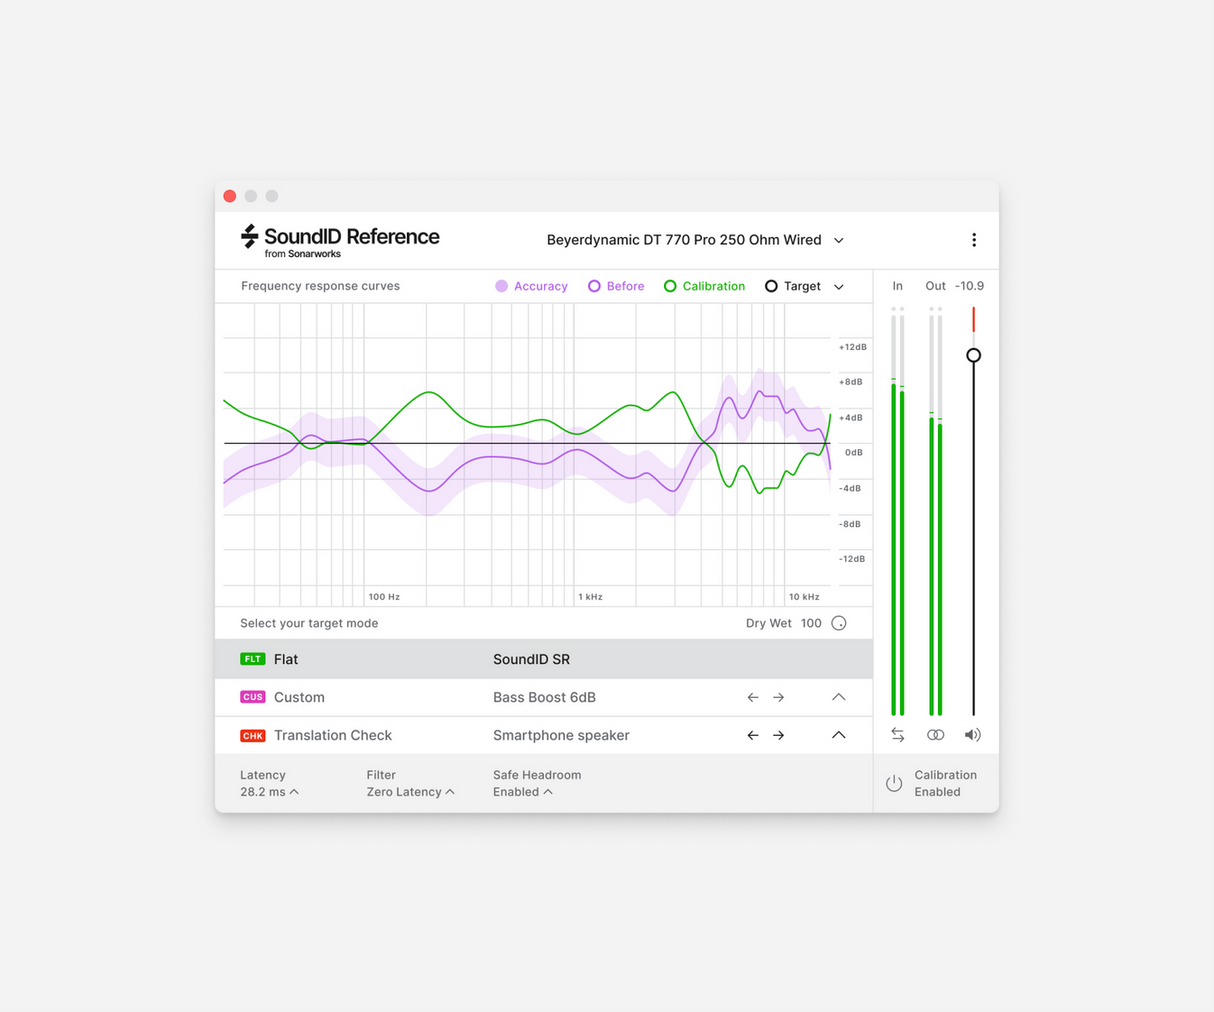This screenshot has width=1214, height=1012.
Task: Collapse the Custom Bass Boost row
Action: (x=838, y=697)
